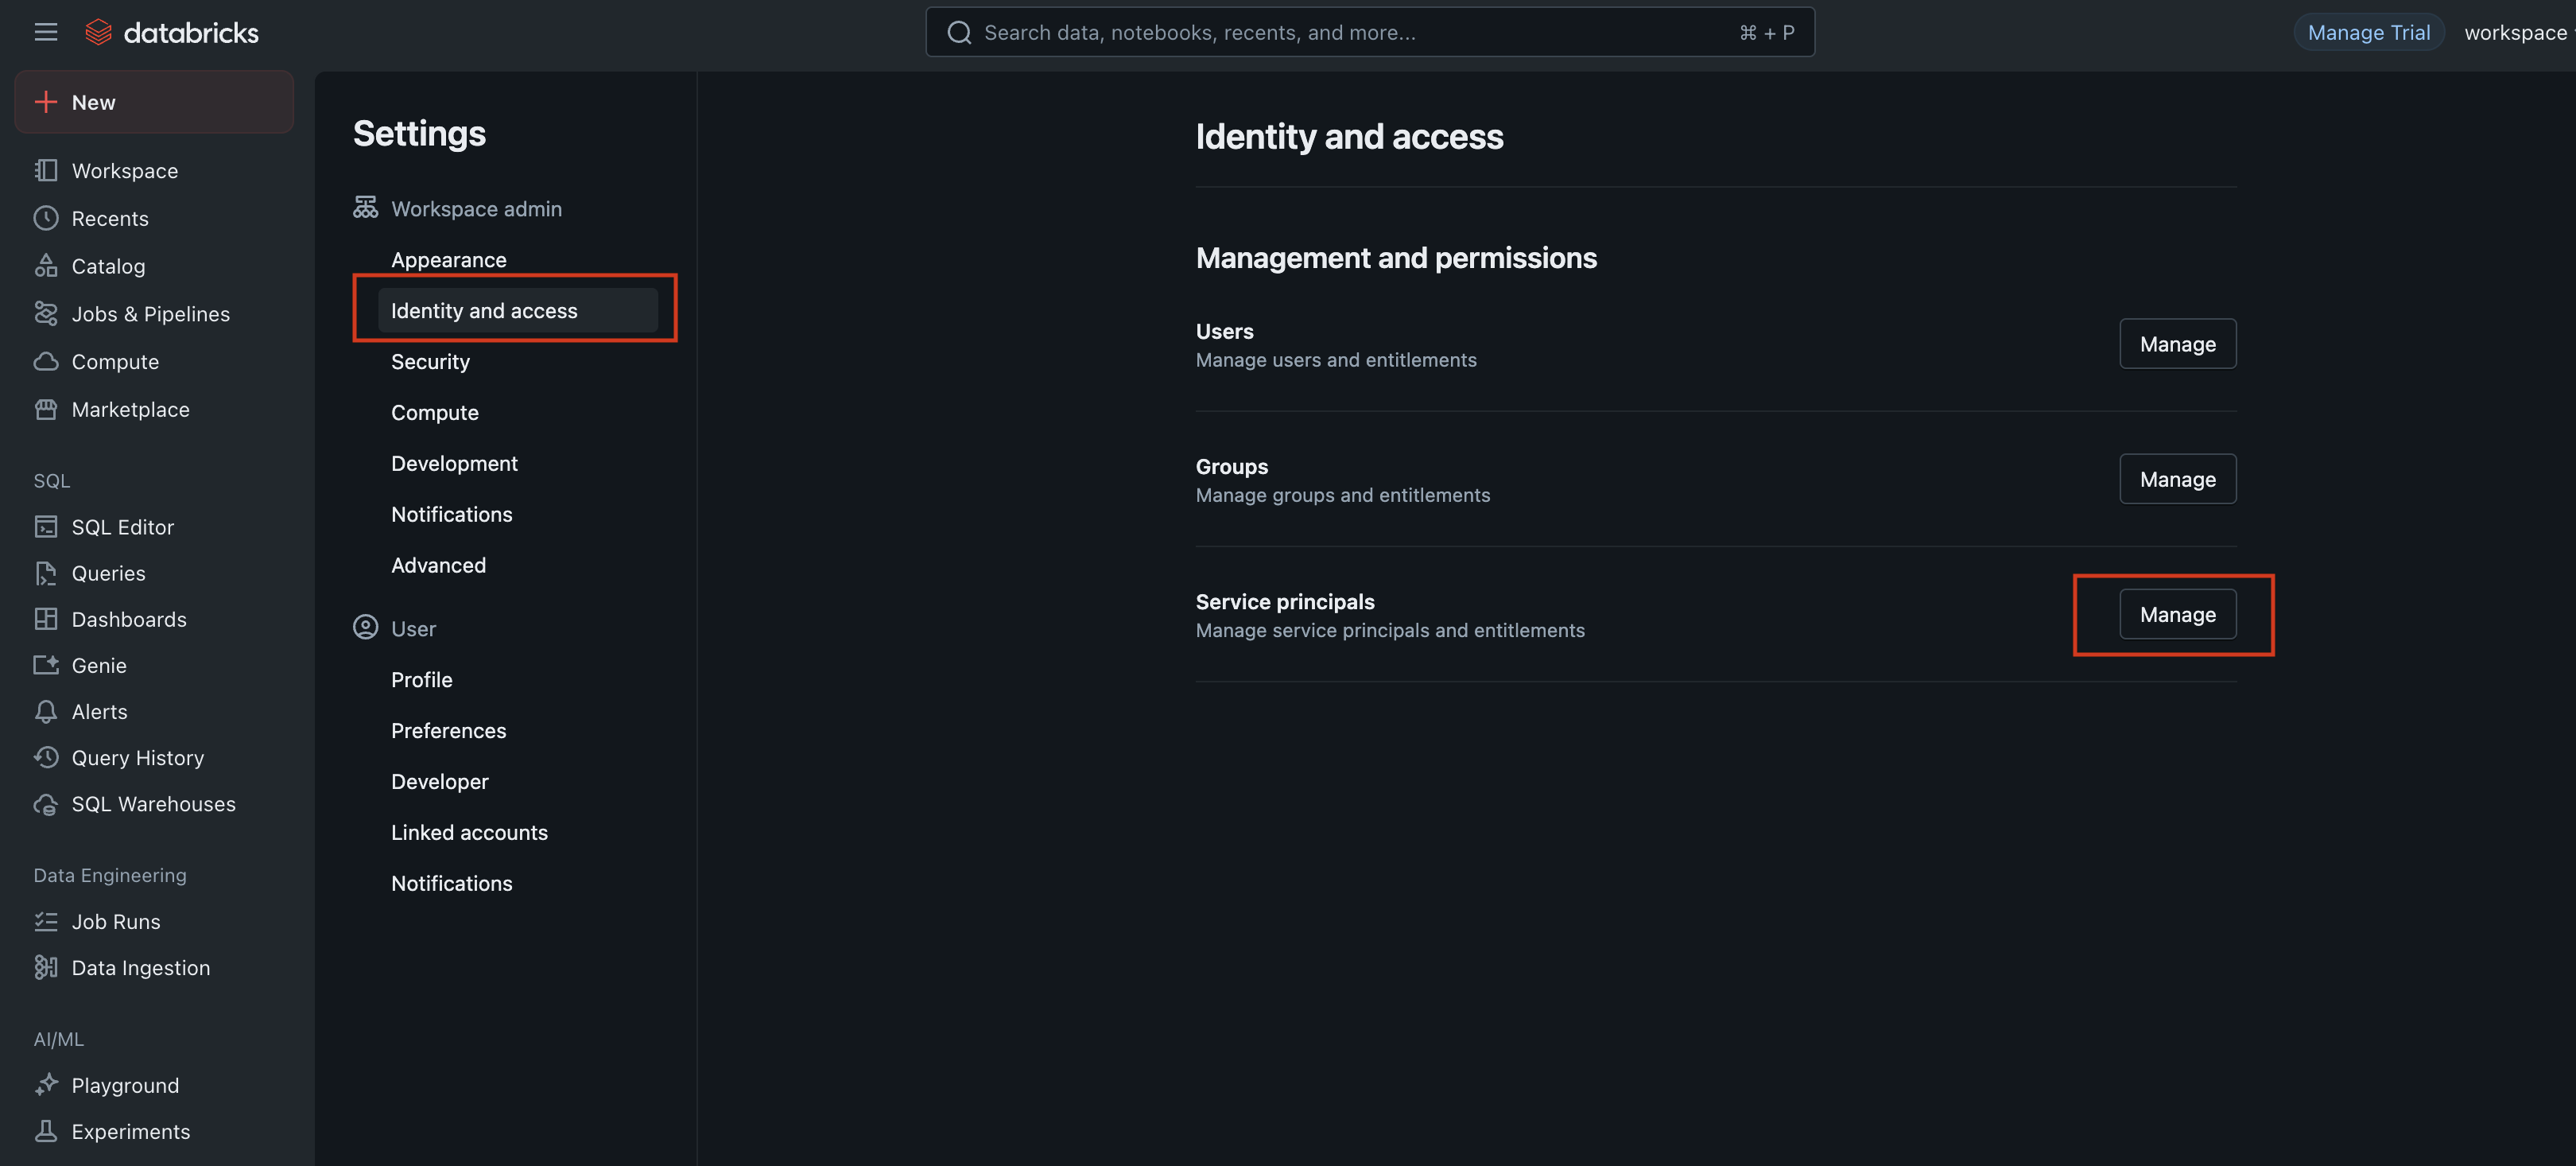The width and height of the screenshot is (2576, 1166).
Task: Click the Workspace admin group icon
Action: (x=365, y=208)
